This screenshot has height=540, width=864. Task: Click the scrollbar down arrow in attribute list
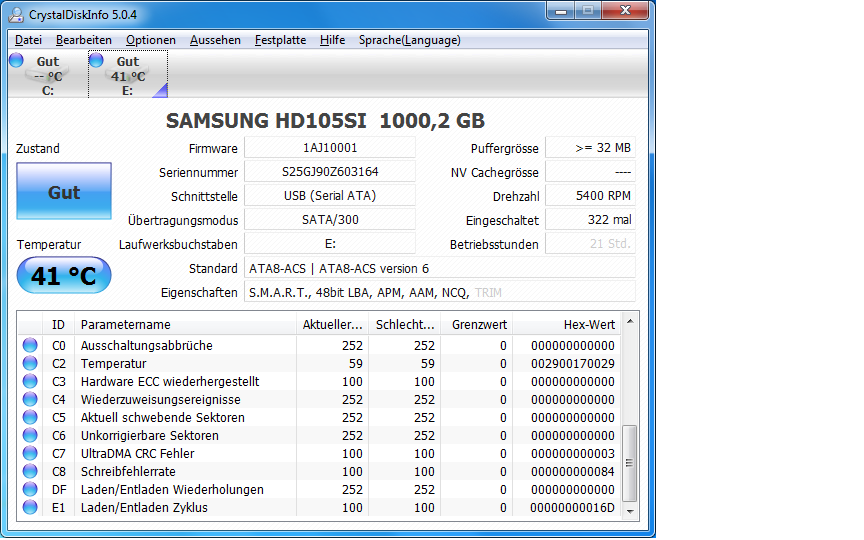(x=630, y=511)
